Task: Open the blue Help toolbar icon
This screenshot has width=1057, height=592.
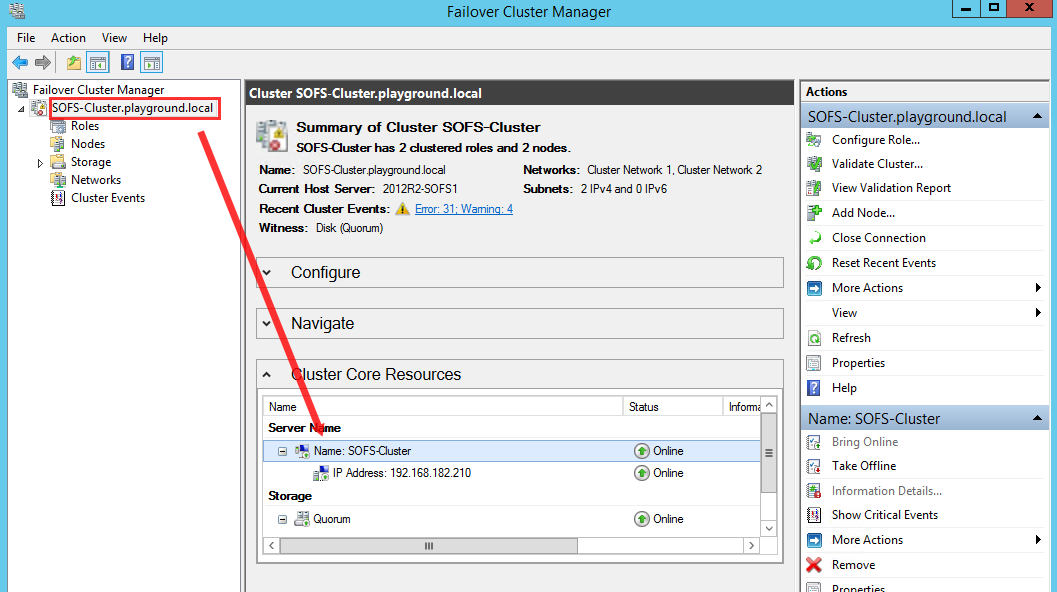Action: (x=127, y=63)
